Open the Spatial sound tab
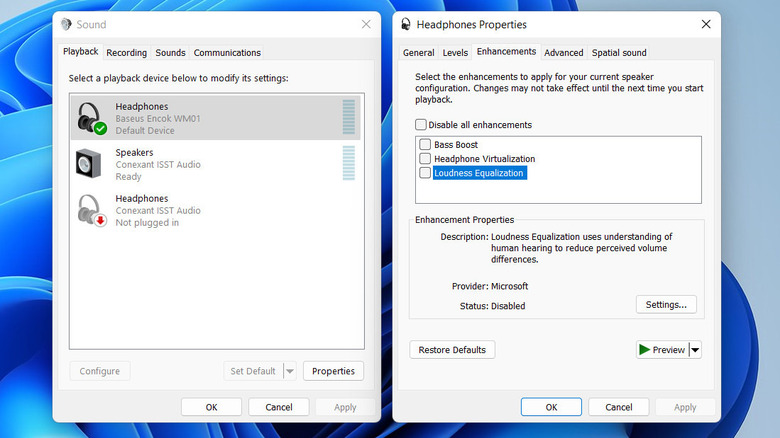This screenshot has width=780, height=438. tap(619, 53)
